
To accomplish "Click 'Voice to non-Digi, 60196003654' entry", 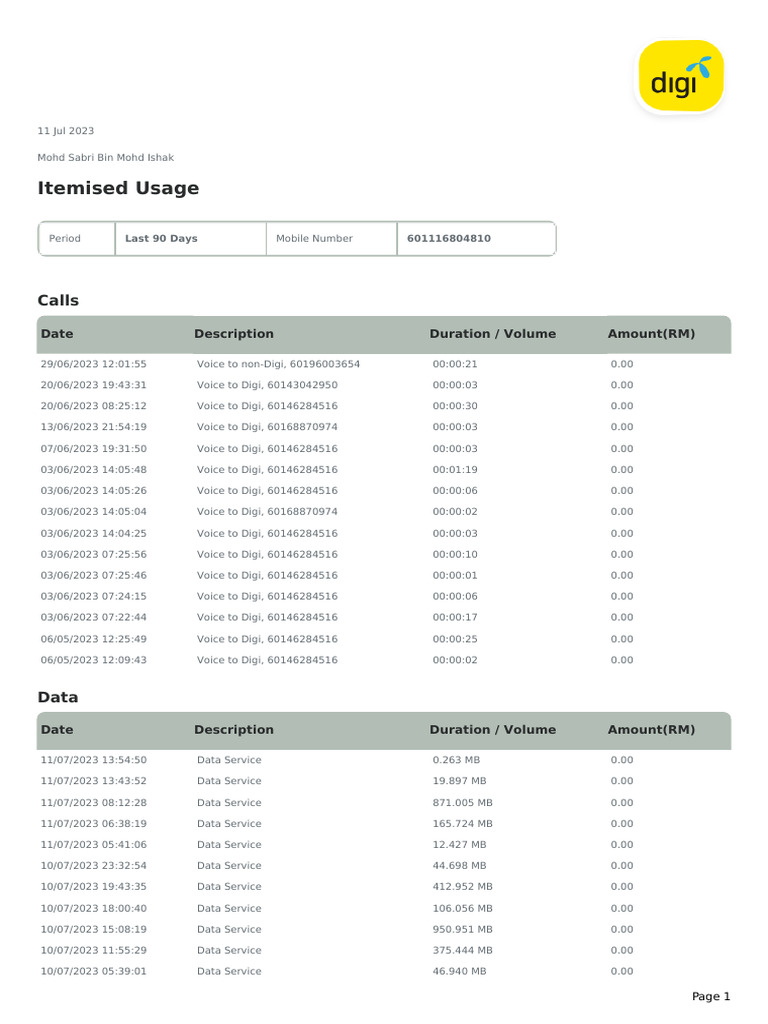I will (x=278, y=364).
